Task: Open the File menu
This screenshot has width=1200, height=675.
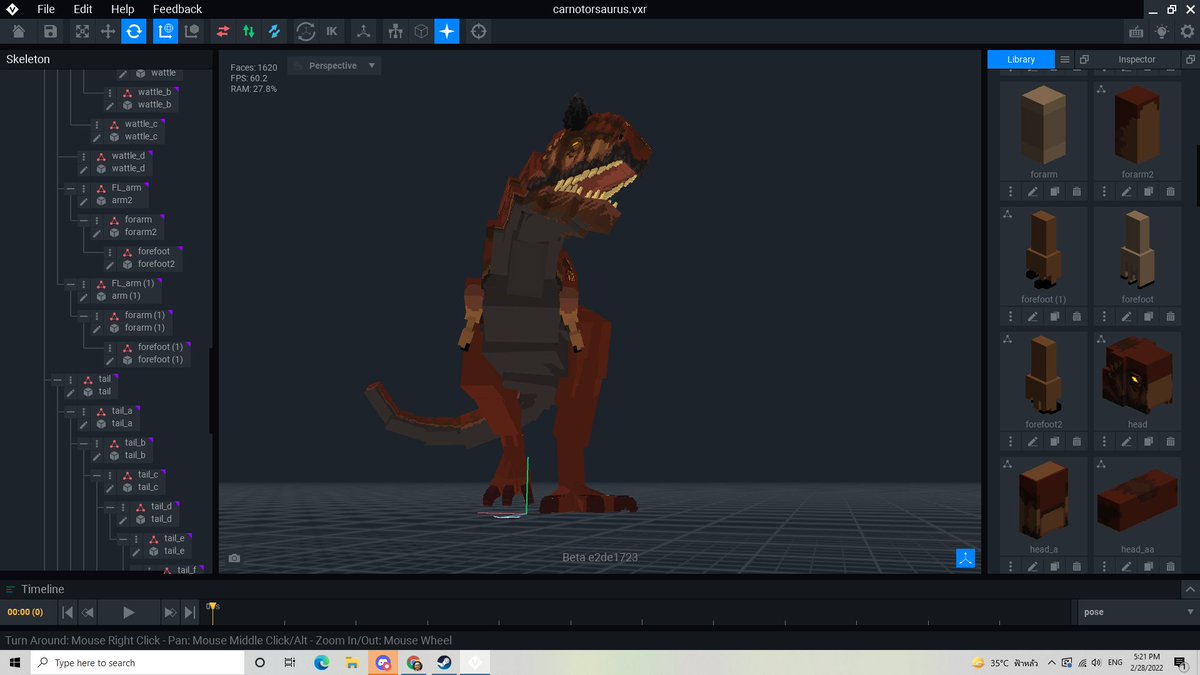Action: [x=46, y=9]
